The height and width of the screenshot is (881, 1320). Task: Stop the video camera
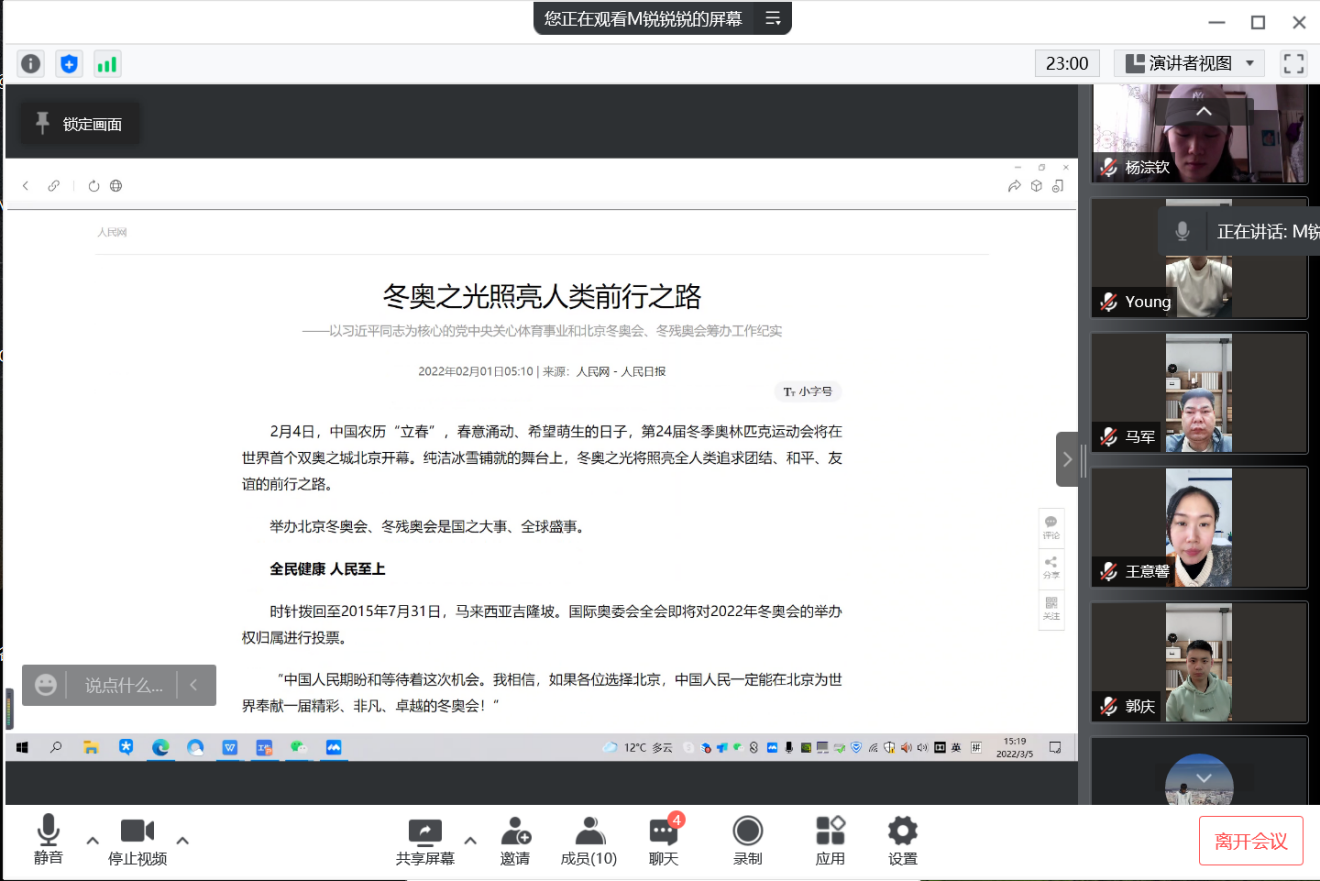[x=137, y=840]
